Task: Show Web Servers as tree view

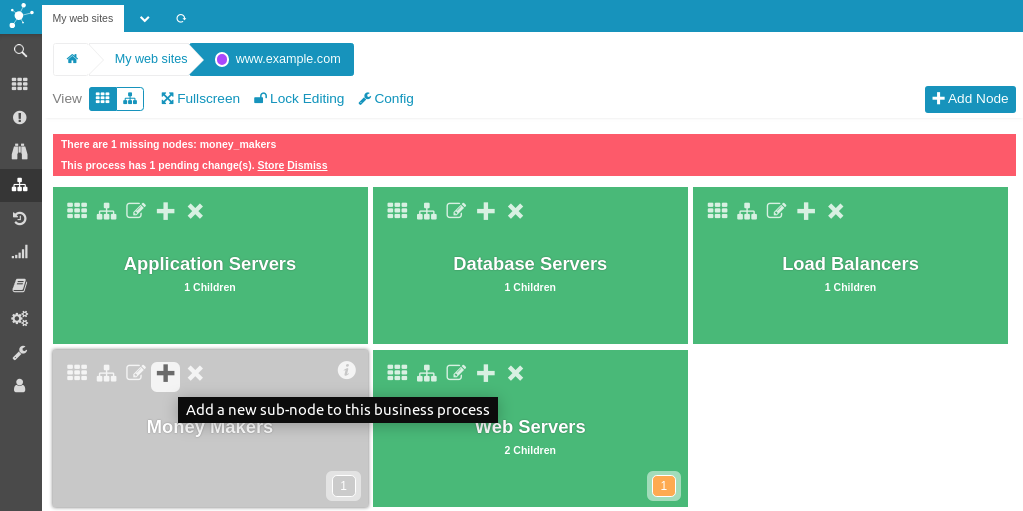Action: tap(427, 373)
